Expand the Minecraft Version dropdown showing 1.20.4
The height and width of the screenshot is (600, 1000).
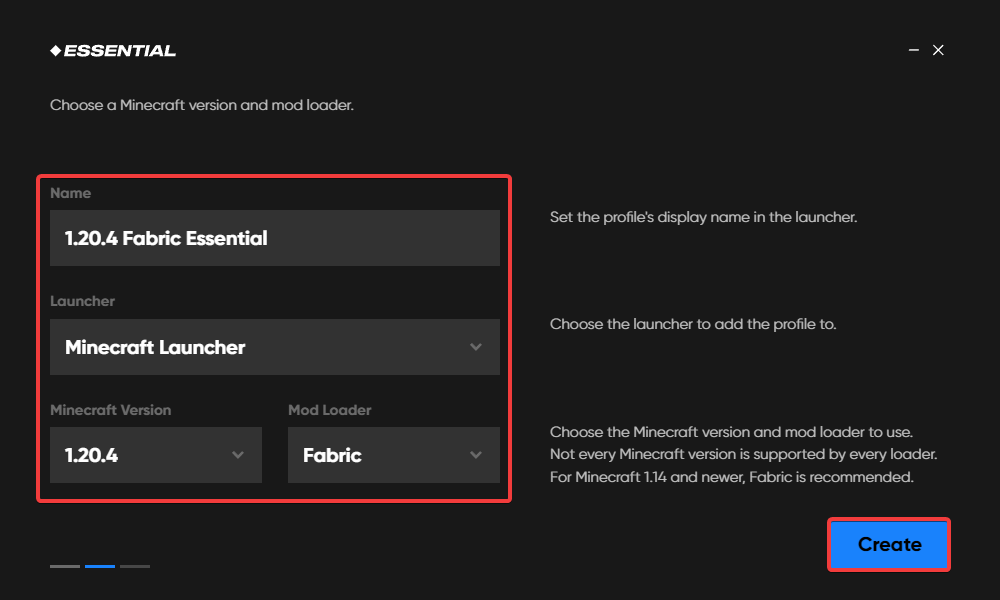pyautogui.click(x=155, y=455)
